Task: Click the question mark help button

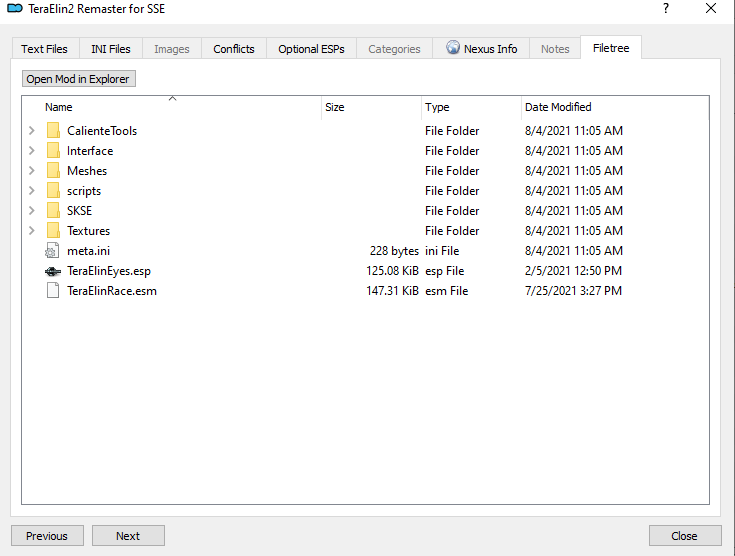Action: pyautogui.click(x=666, y=8)
